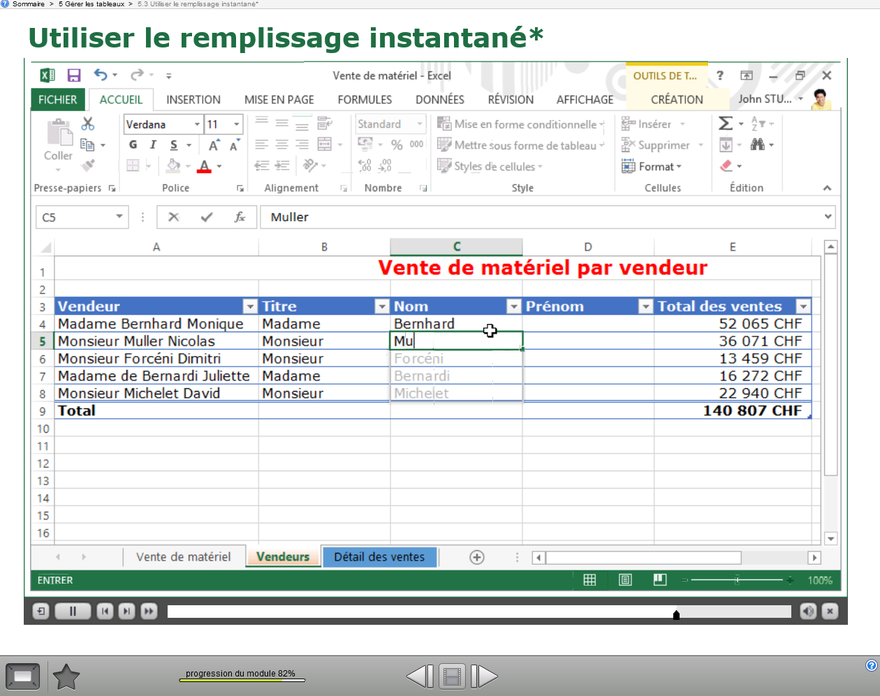Click the insert function fx icon
The image size is (880, 696).
click(239, 217)
